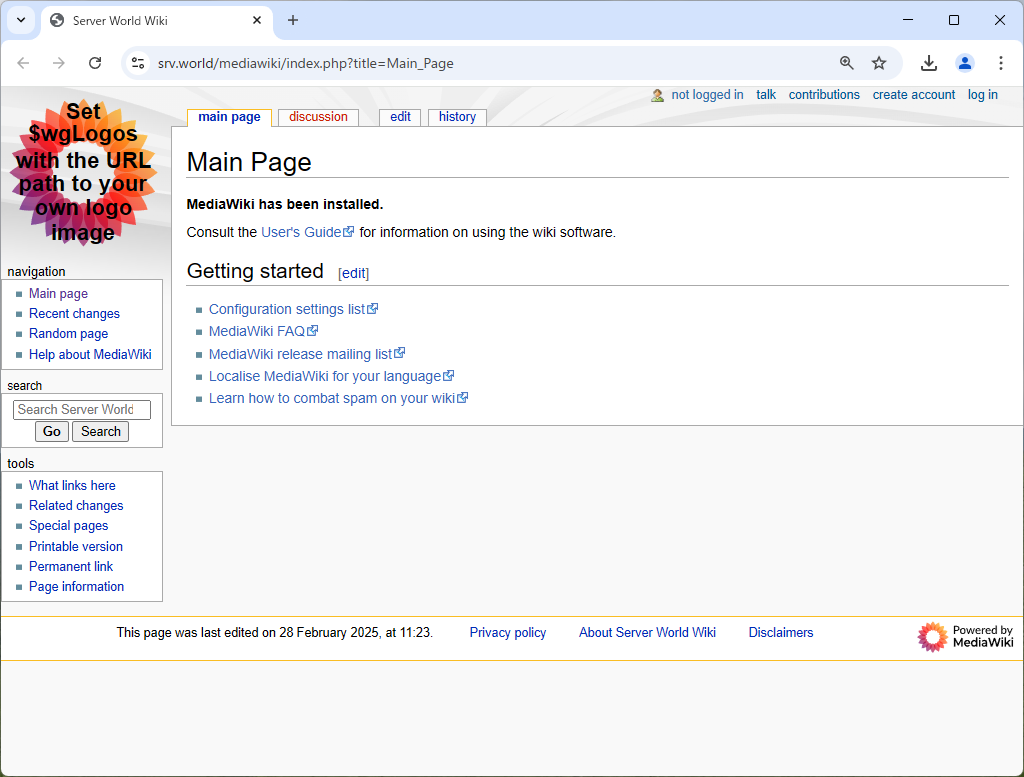
Task: Open the User's Guide link
Action: click(307, 232)
